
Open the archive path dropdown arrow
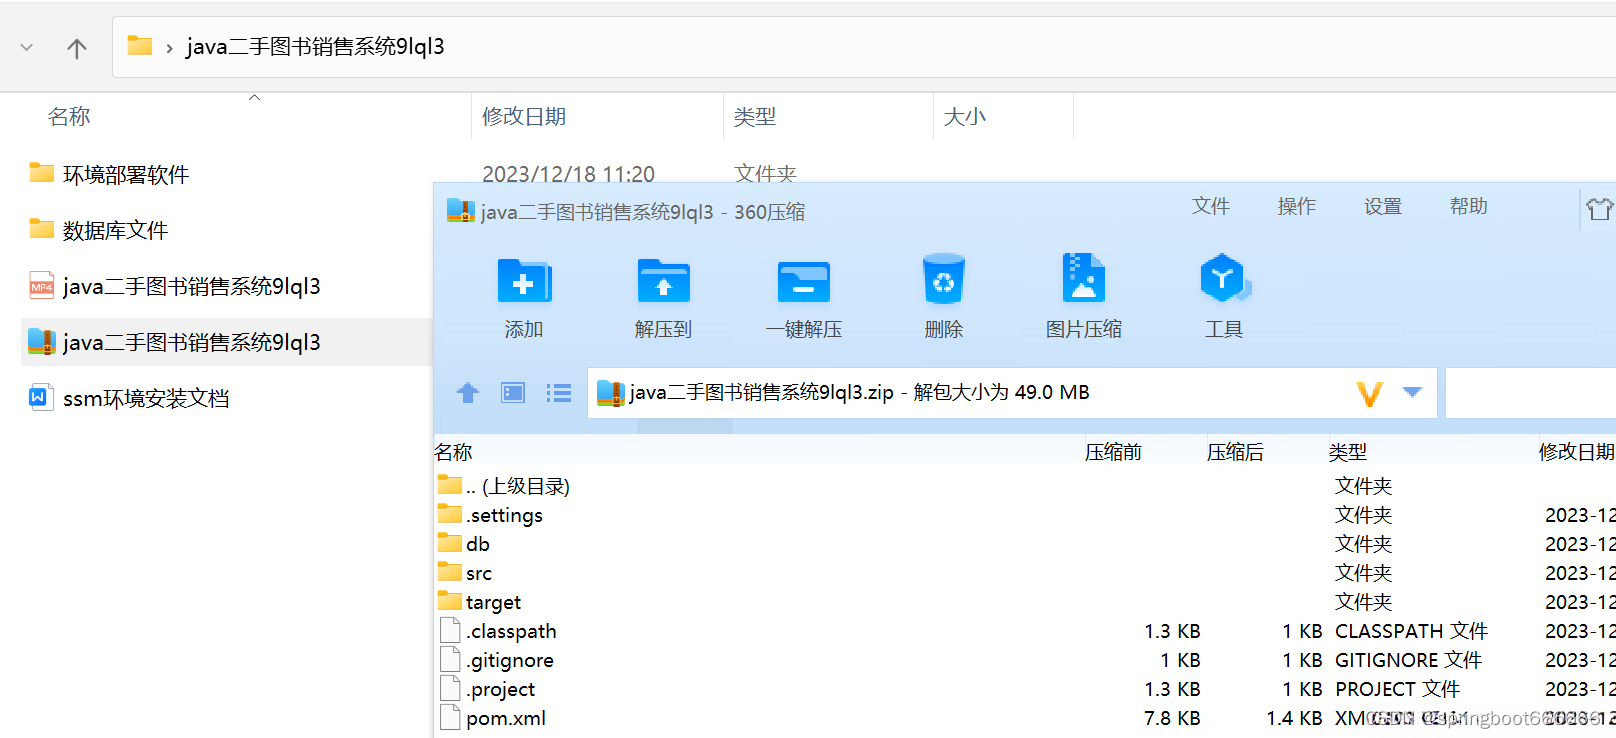tap(1412, 392)
